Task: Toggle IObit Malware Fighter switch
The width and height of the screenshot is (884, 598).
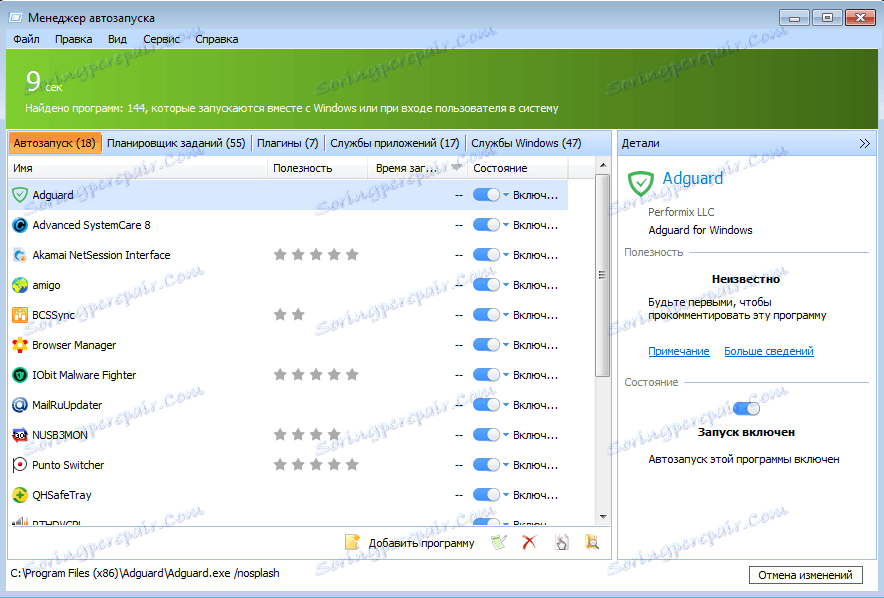Action: (x=486, y=375)
